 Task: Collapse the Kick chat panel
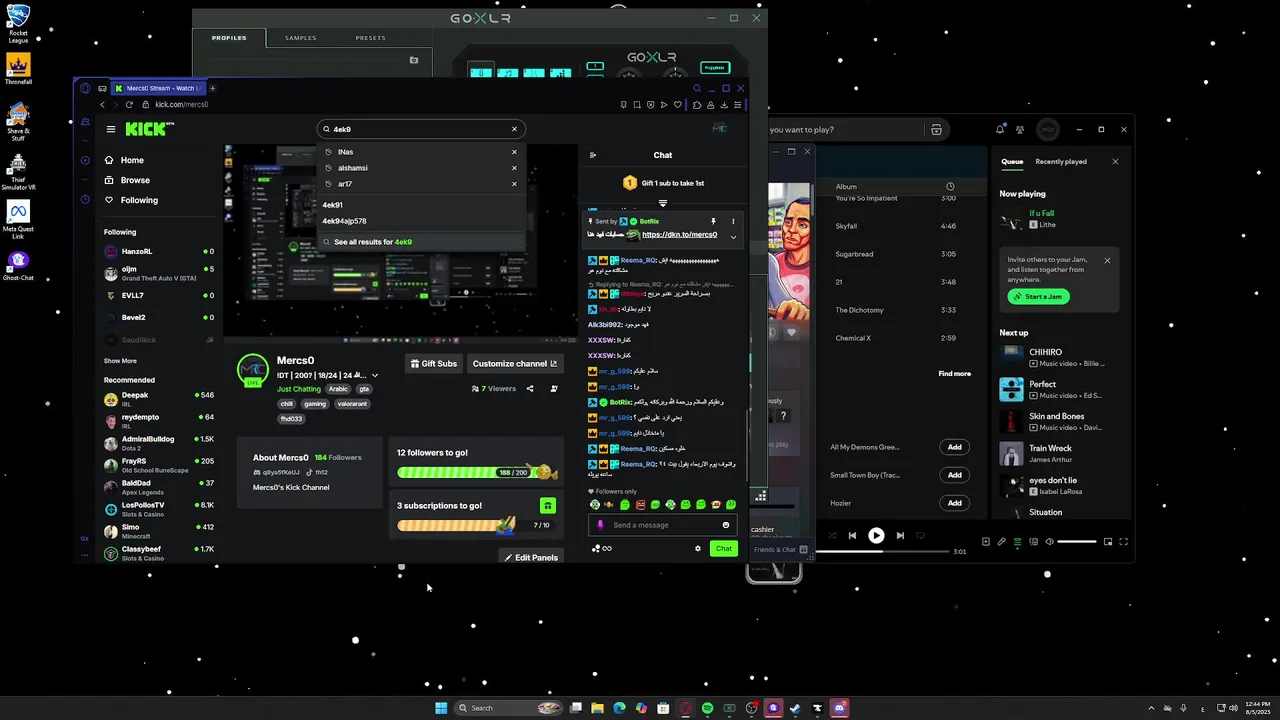(593, 155)
